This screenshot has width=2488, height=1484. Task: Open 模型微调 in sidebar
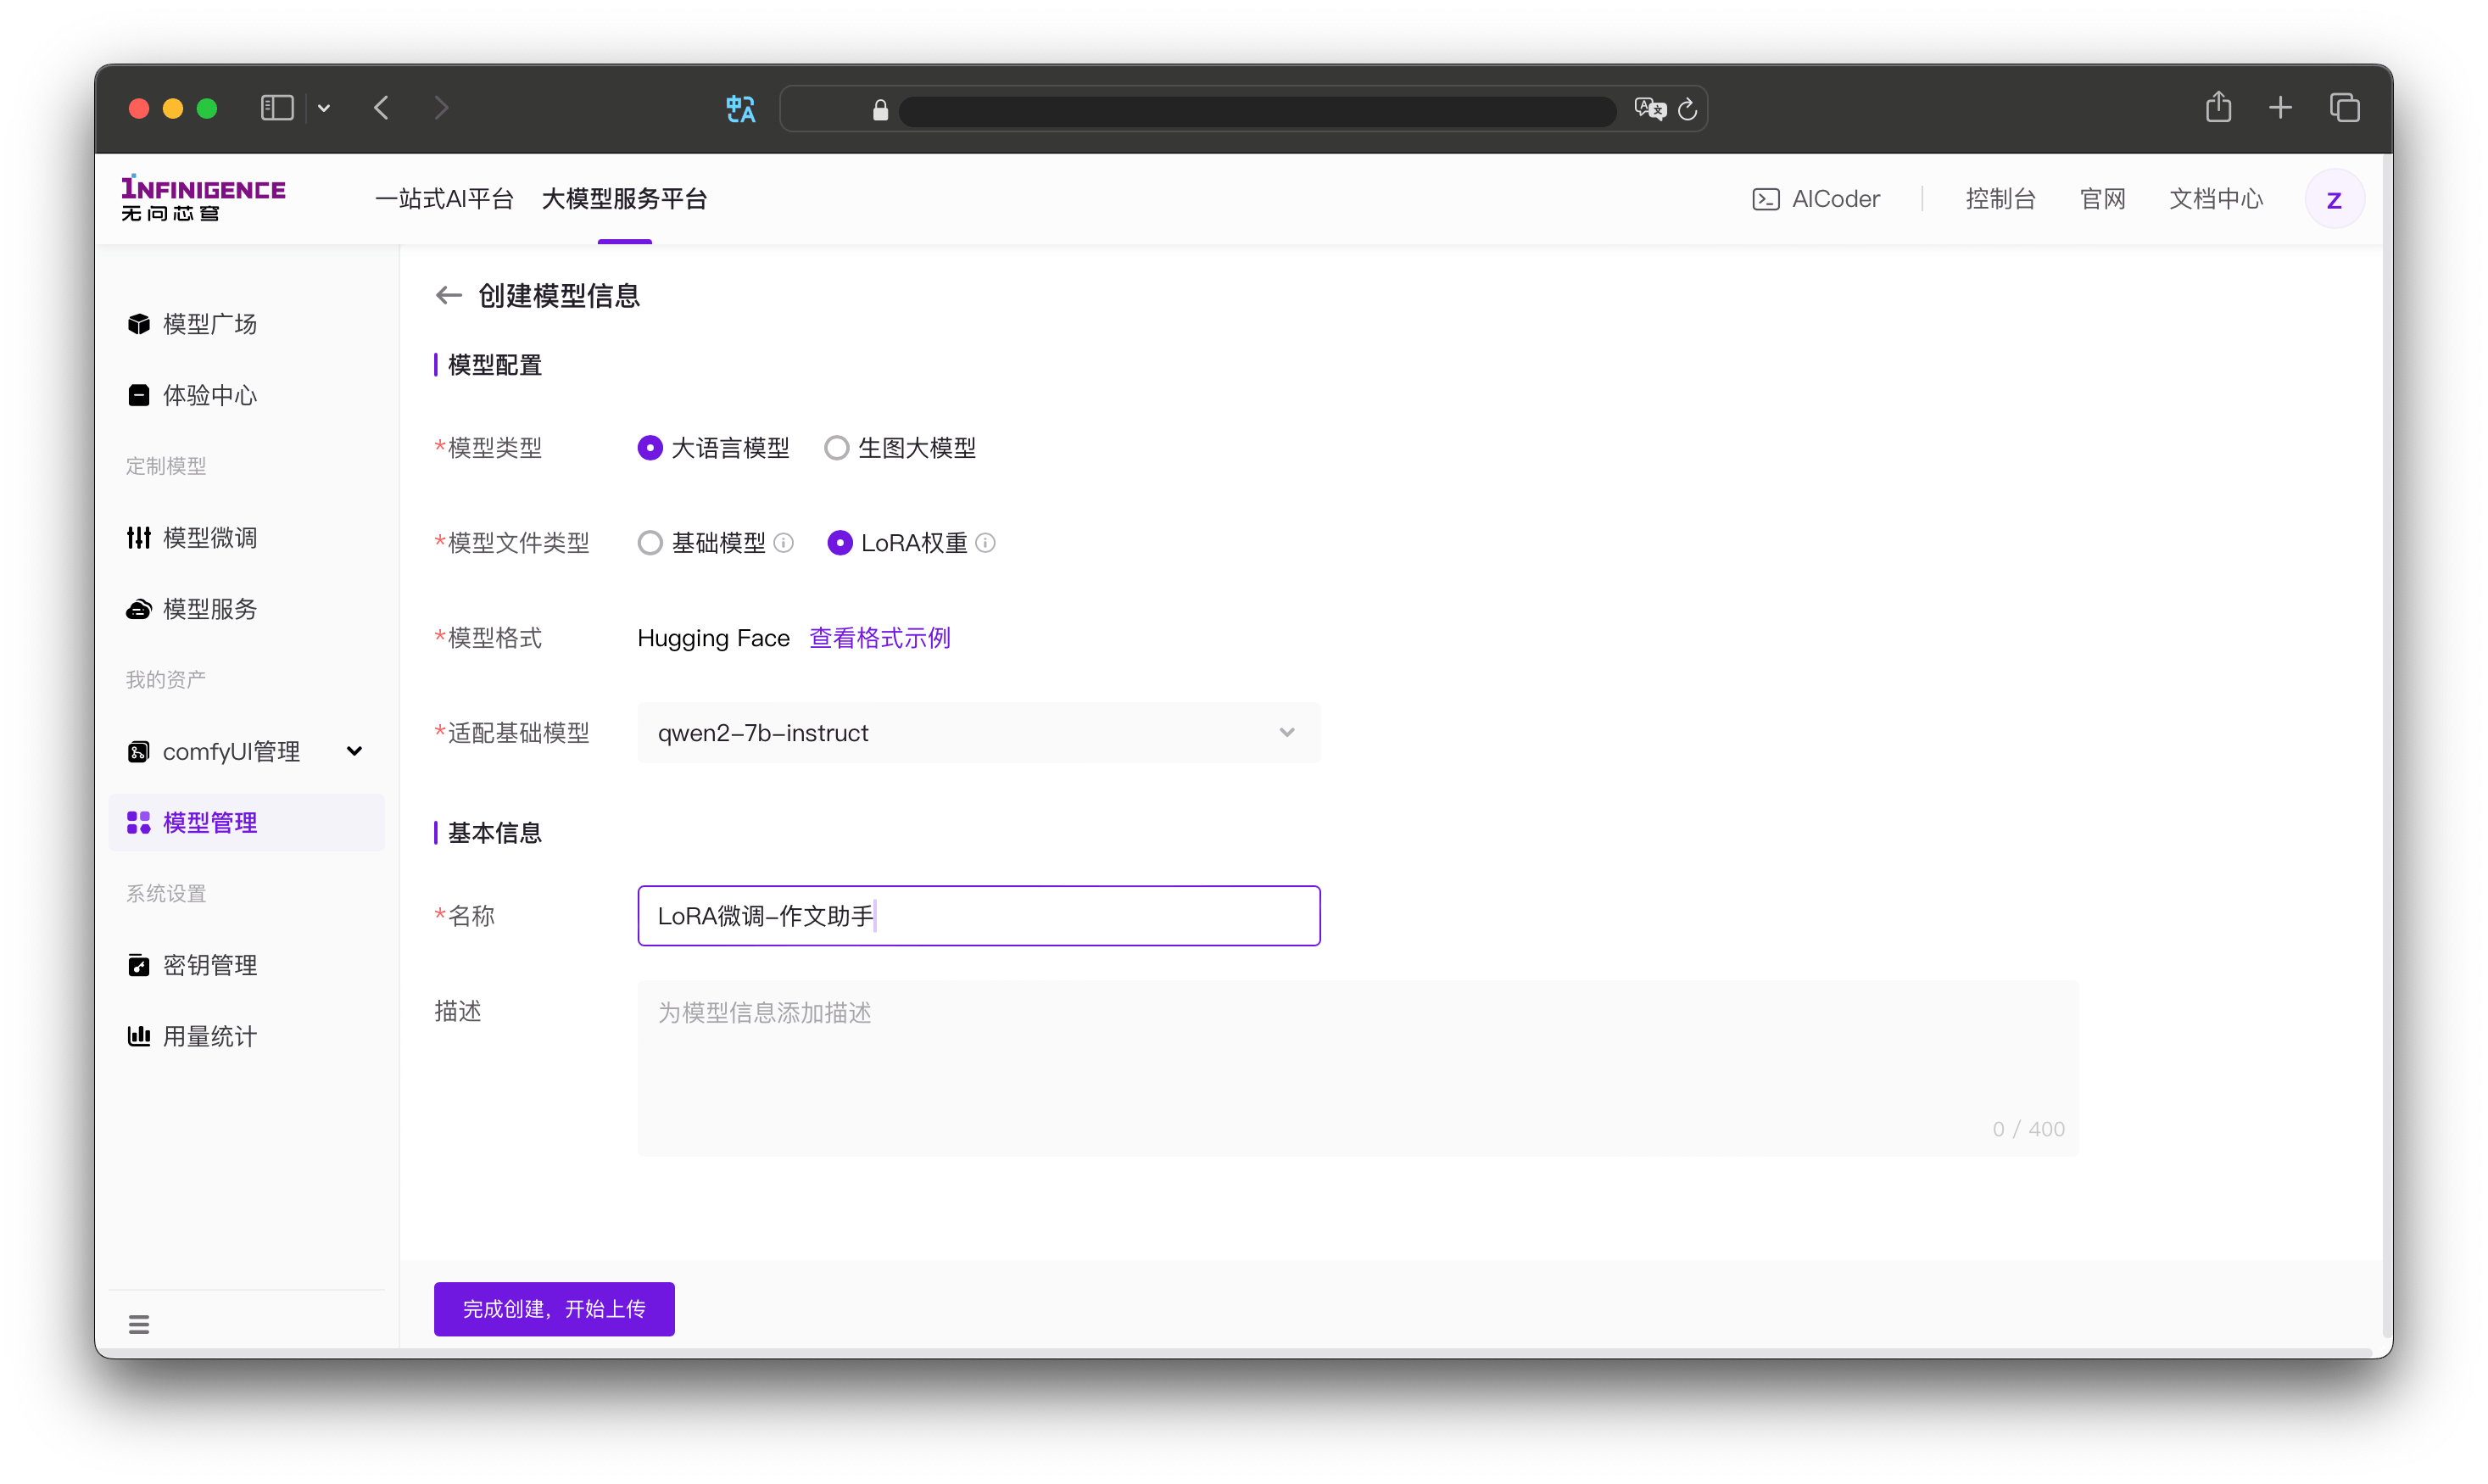(246, 538)
